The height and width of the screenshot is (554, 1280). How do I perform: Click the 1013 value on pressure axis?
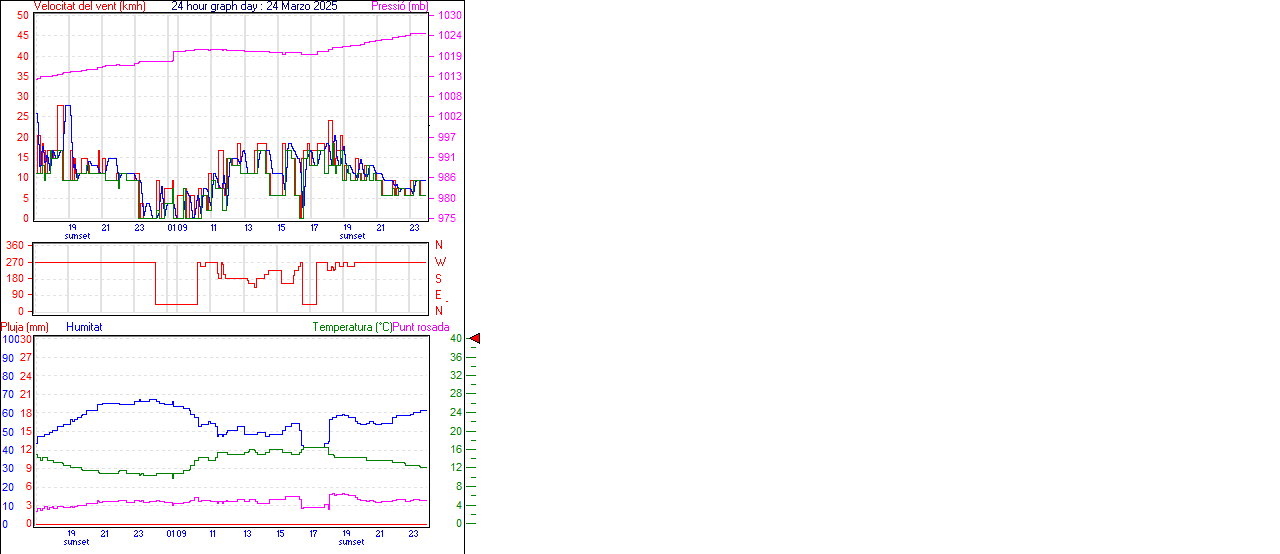pyautogui.click(x=447, y=76)
